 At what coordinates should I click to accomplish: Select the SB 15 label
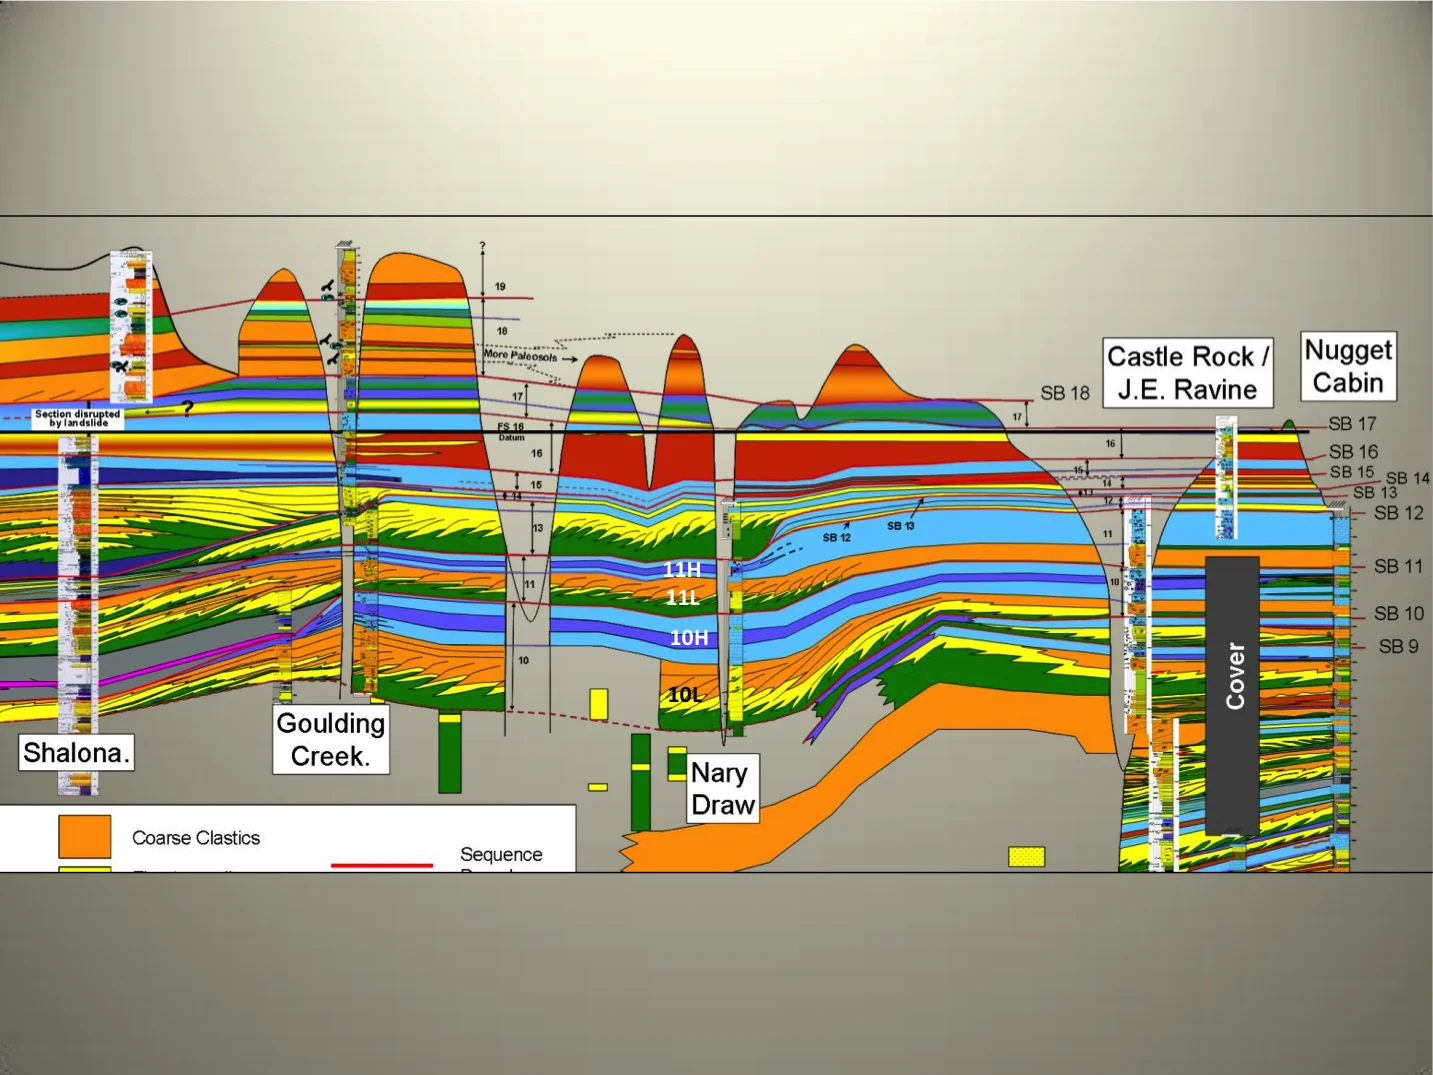click(x=1351, y=471)
